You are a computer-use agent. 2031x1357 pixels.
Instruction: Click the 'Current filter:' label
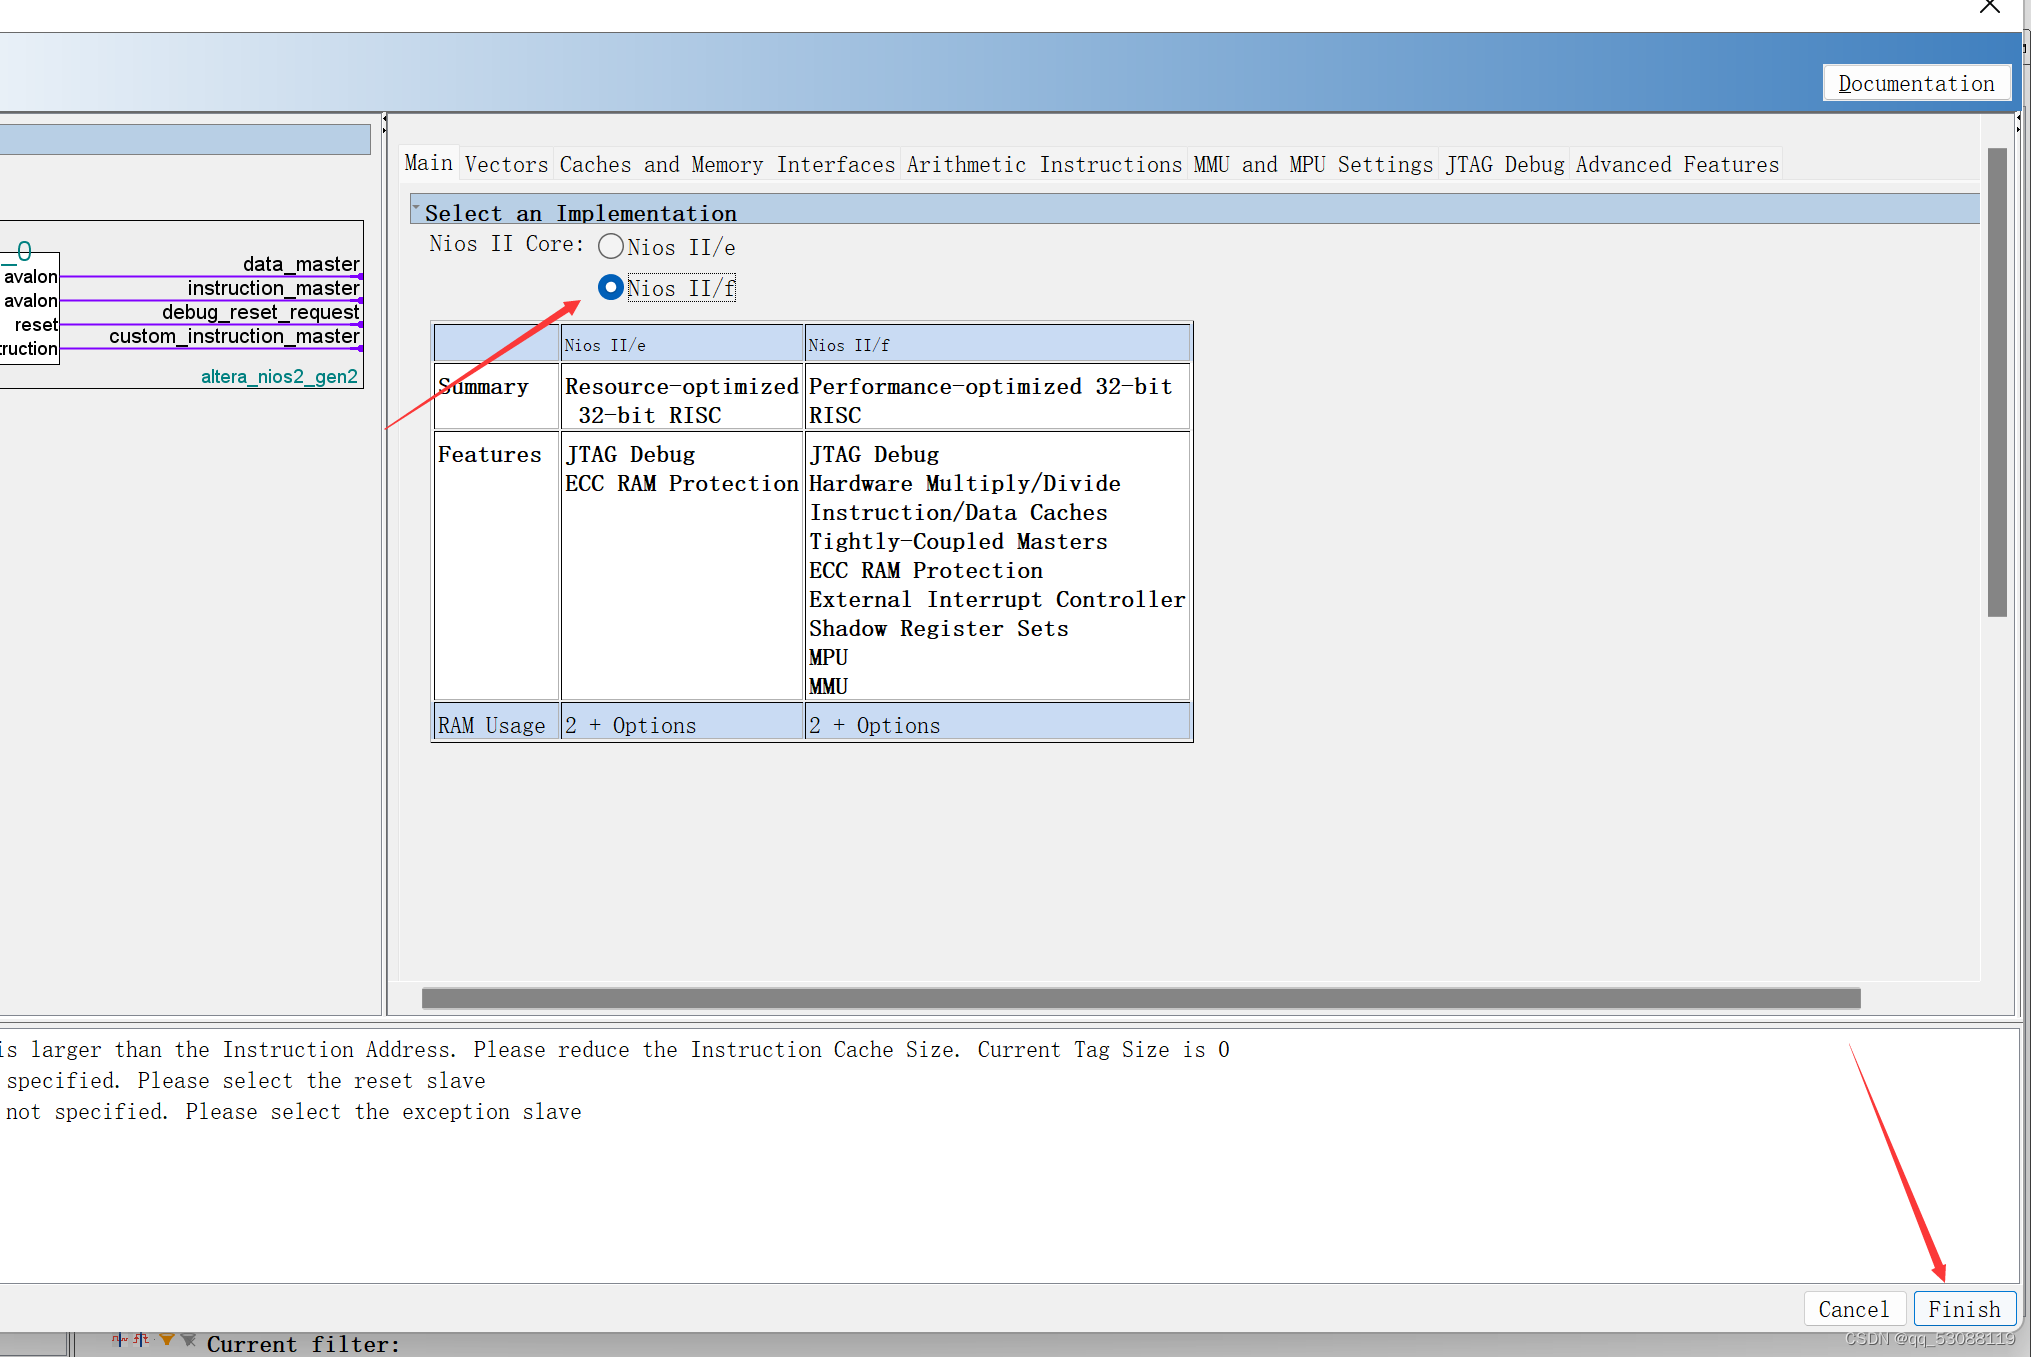coord(303,1344)
